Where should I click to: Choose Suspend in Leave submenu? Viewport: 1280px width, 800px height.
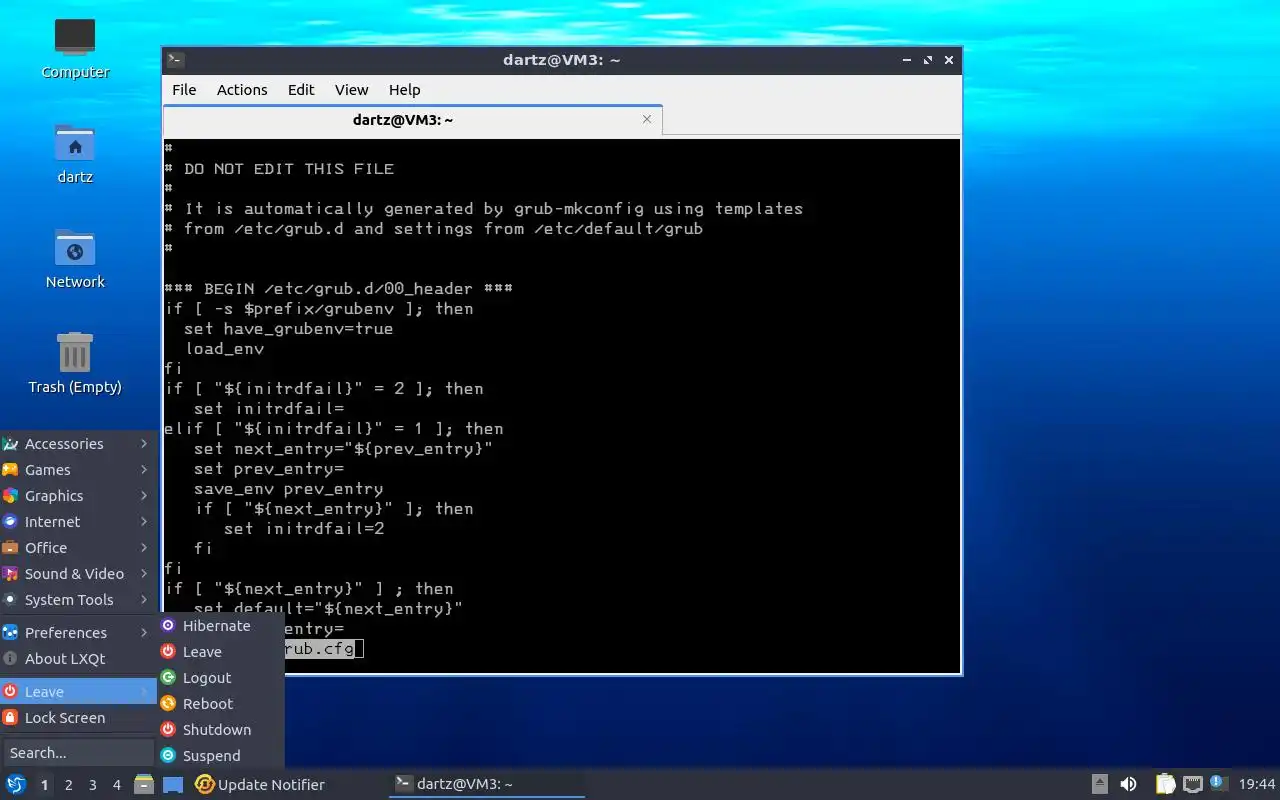pos(221,756)
